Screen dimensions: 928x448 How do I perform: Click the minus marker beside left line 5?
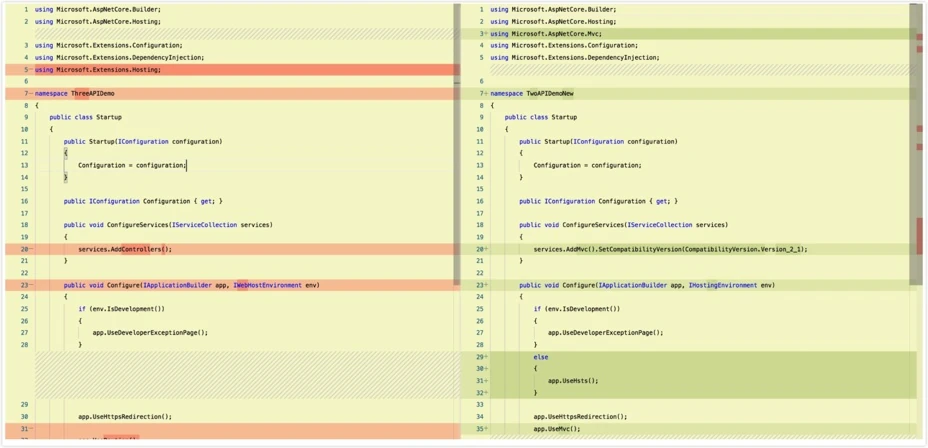tap(30, 70)
